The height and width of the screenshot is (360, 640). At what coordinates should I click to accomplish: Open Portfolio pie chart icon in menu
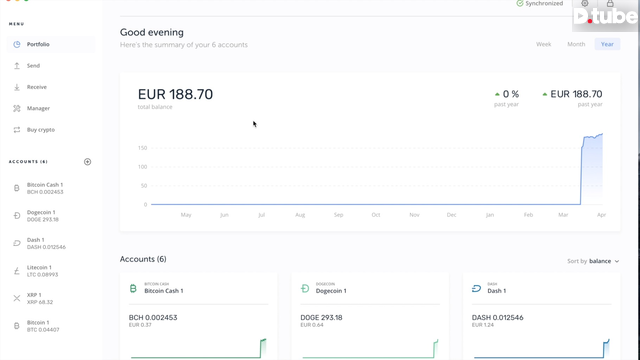coord(17,44)
